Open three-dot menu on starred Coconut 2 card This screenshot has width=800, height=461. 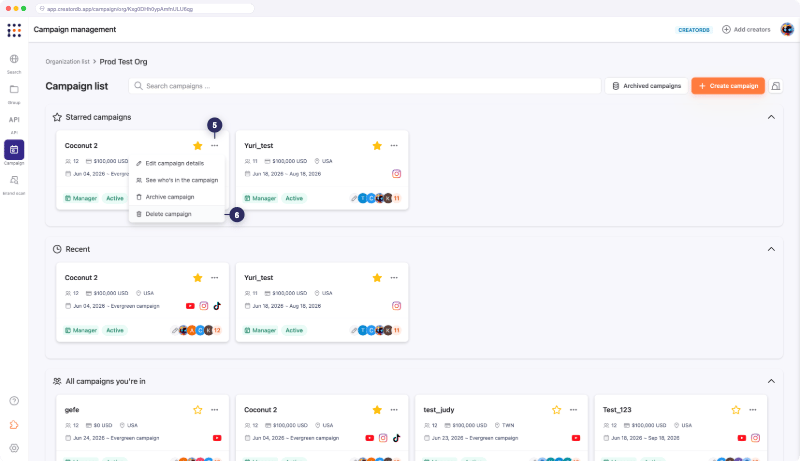point(214,146)
